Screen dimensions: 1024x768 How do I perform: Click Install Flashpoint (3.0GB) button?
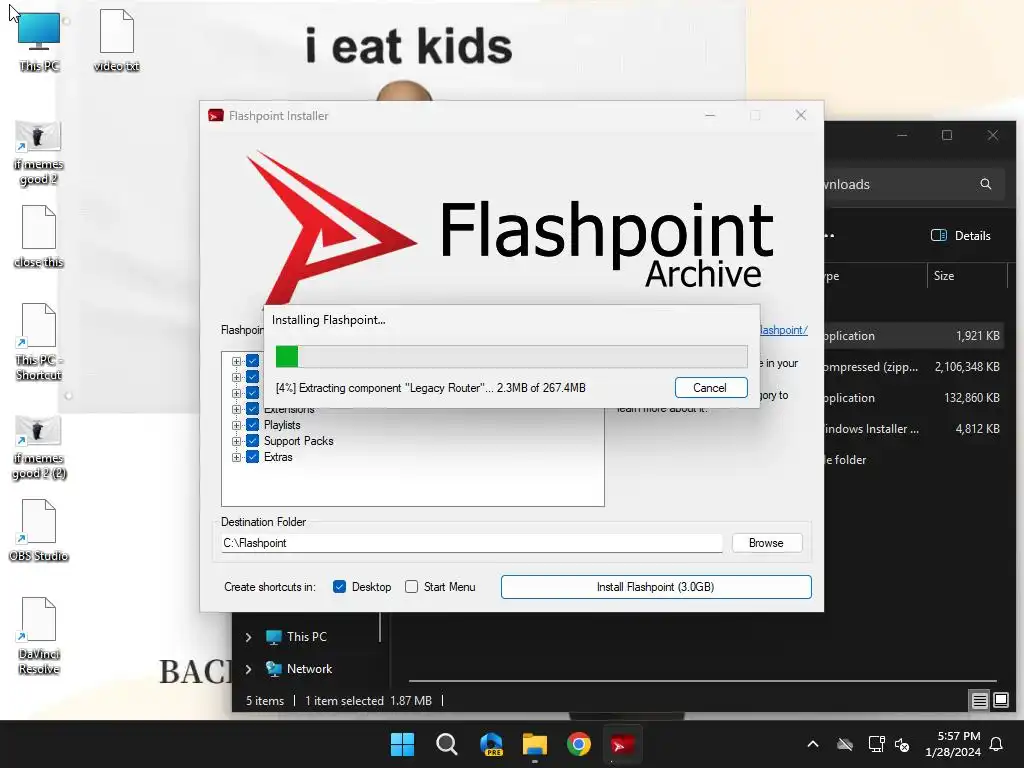(656, 586)
